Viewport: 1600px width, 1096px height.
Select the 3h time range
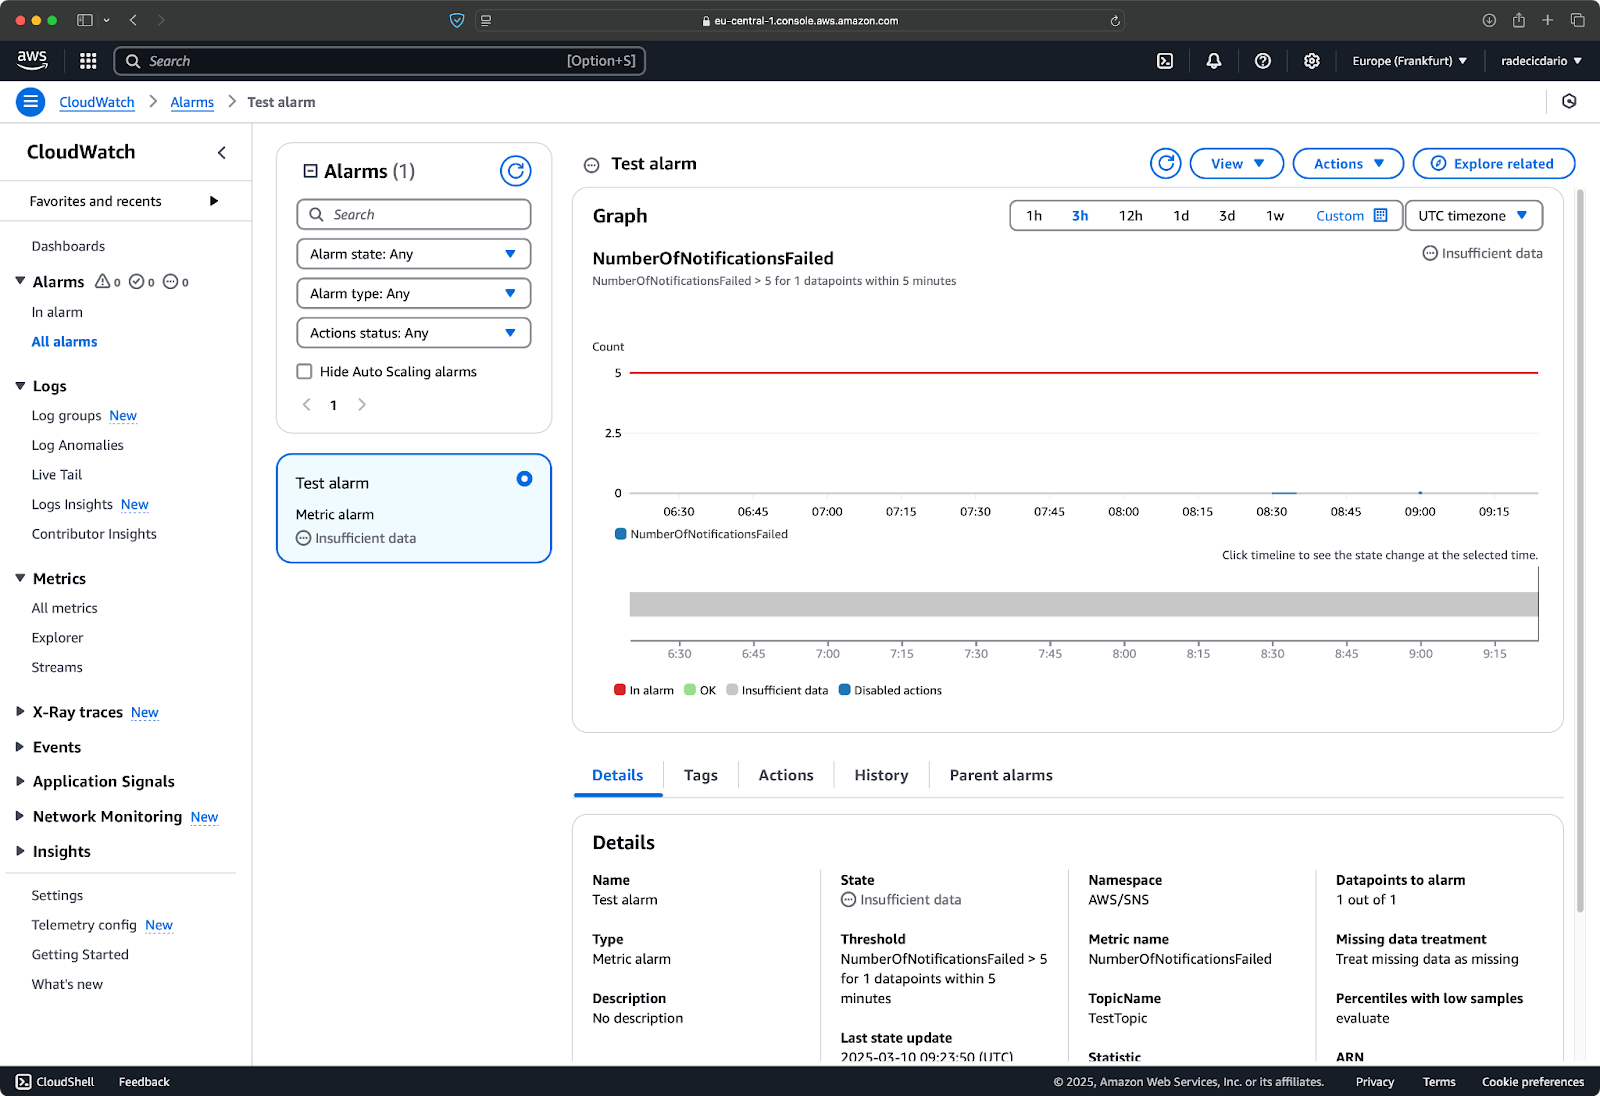[1080, 216]
